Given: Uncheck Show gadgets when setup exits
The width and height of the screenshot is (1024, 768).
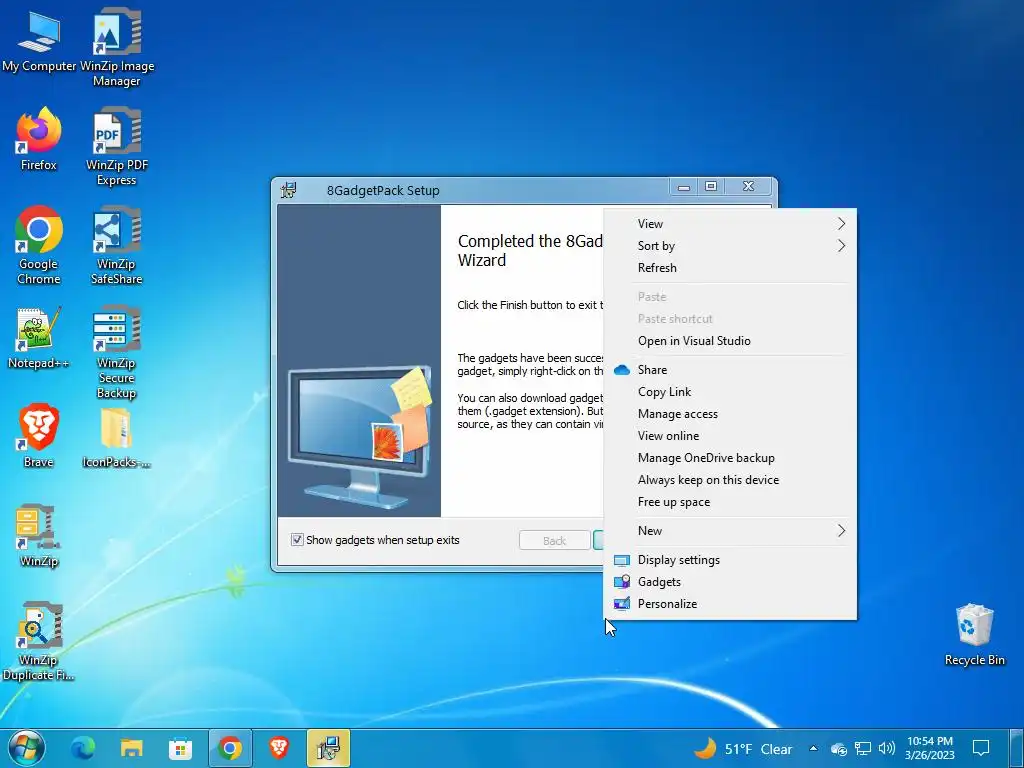Looking at the screenshot, I should click(297, 540).
